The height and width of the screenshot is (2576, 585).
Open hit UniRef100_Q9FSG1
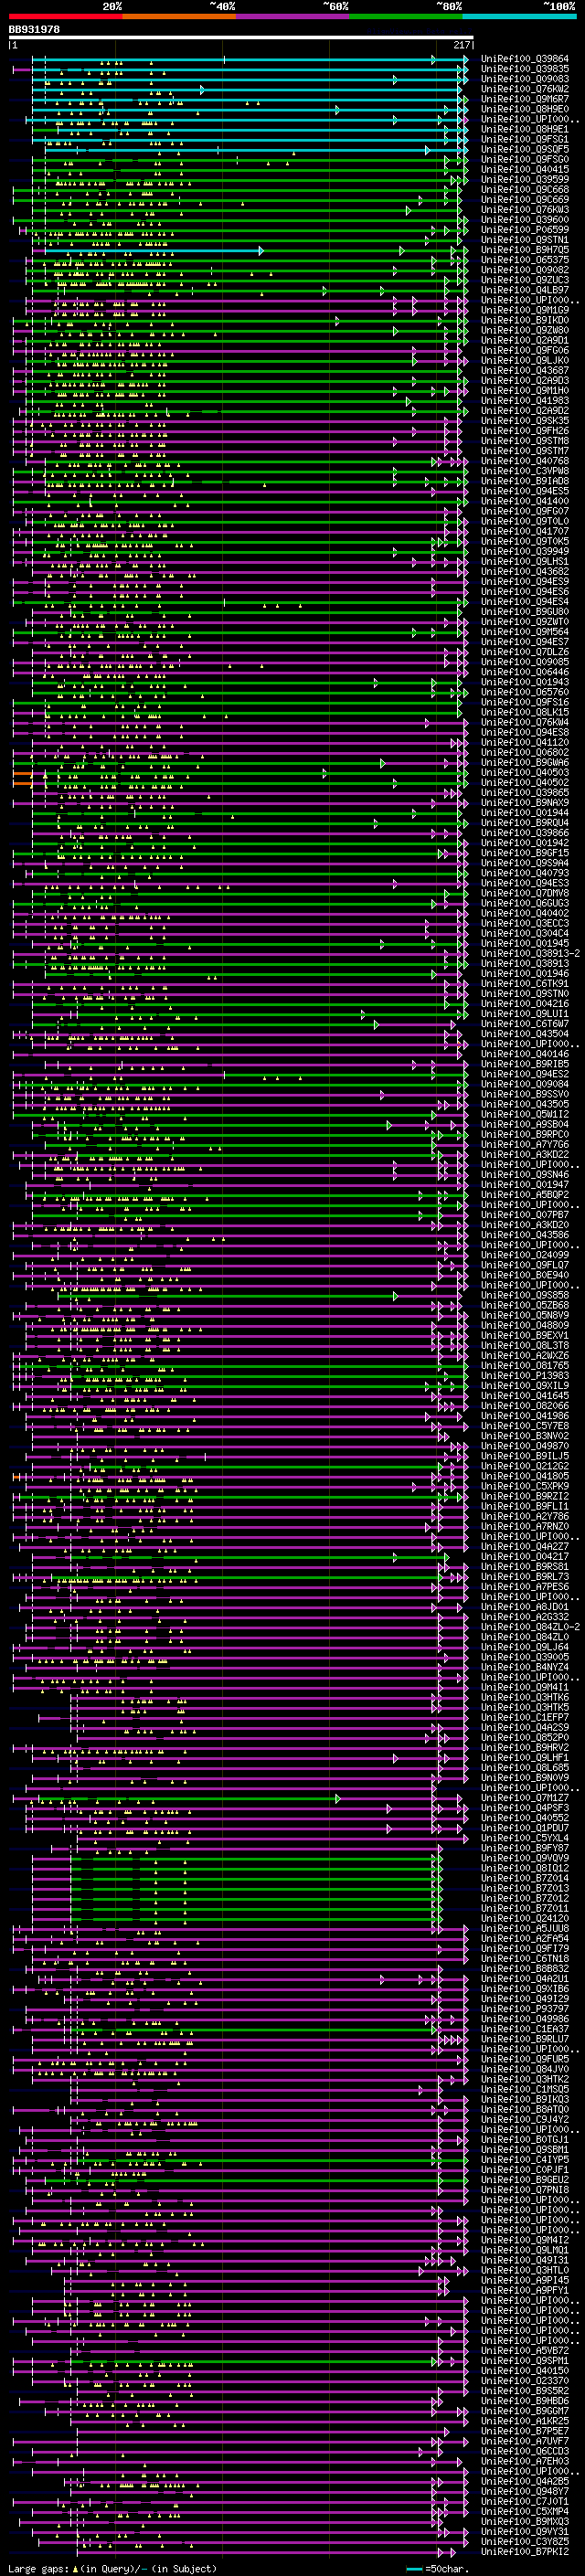click(525, 140)
